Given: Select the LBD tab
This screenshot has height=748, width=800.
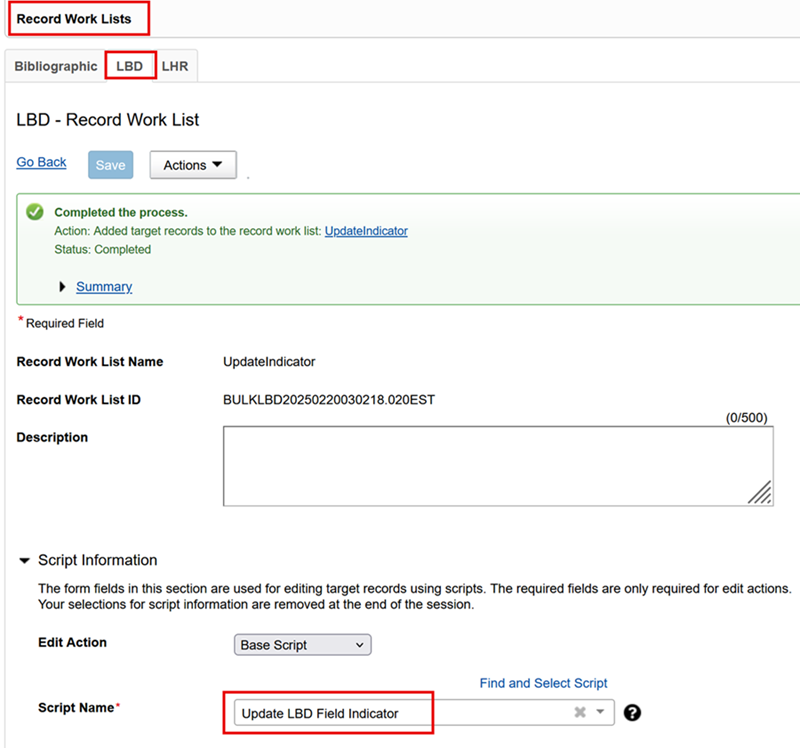Looking at the screenshot, I should pos(130,66).
